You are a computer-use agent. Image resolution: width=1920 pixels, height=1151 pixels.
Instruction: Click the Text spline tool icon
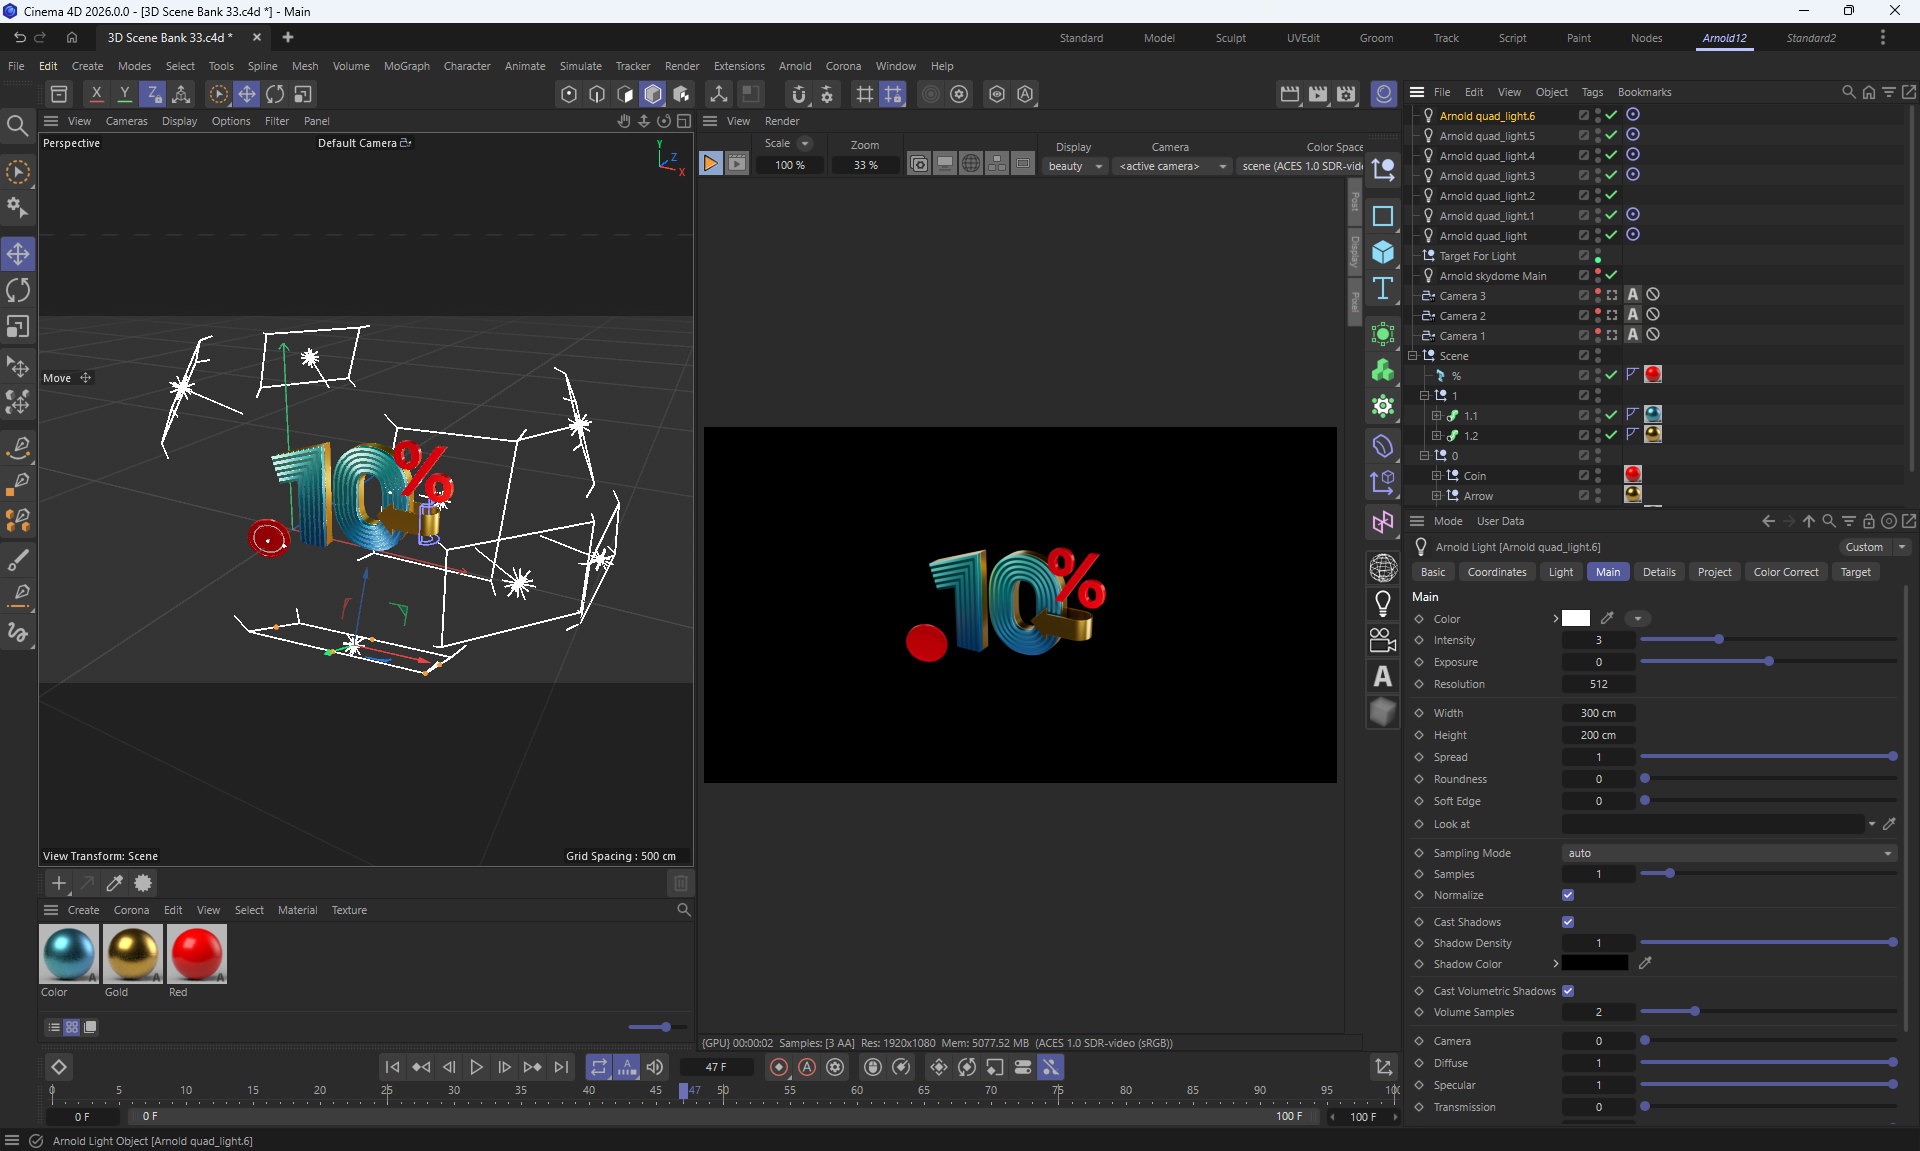point(1383,289)
